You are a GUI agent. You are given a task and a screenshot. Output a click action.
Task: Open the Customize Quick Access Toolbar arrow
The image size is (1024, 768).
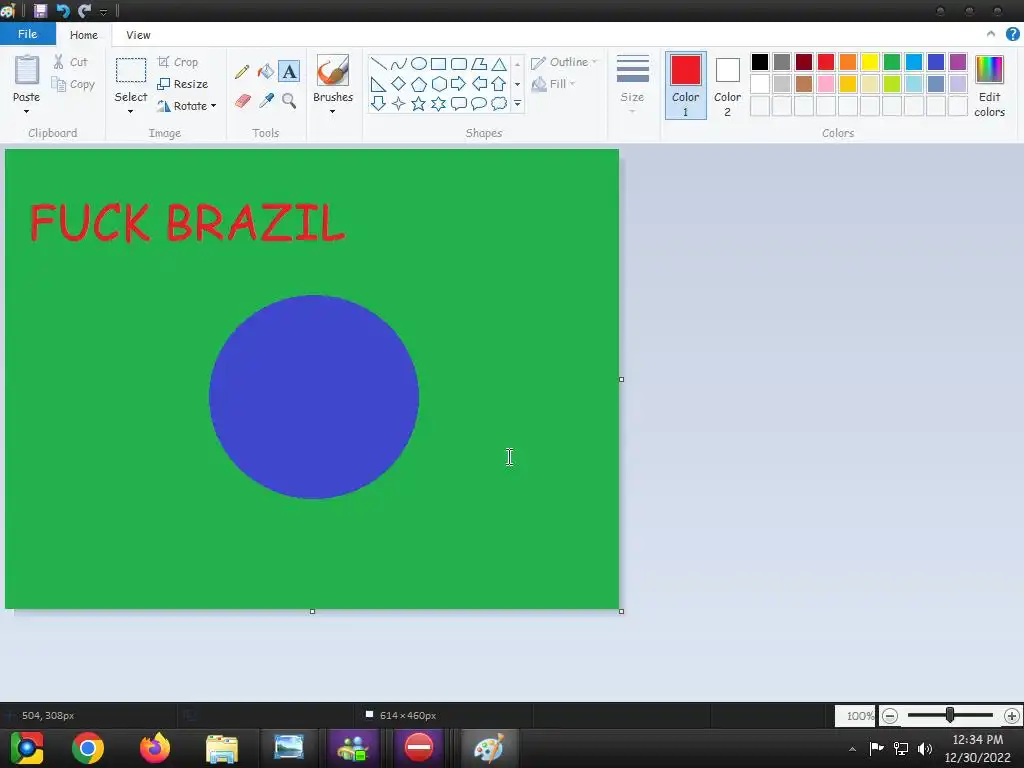(x=103, y=12)
